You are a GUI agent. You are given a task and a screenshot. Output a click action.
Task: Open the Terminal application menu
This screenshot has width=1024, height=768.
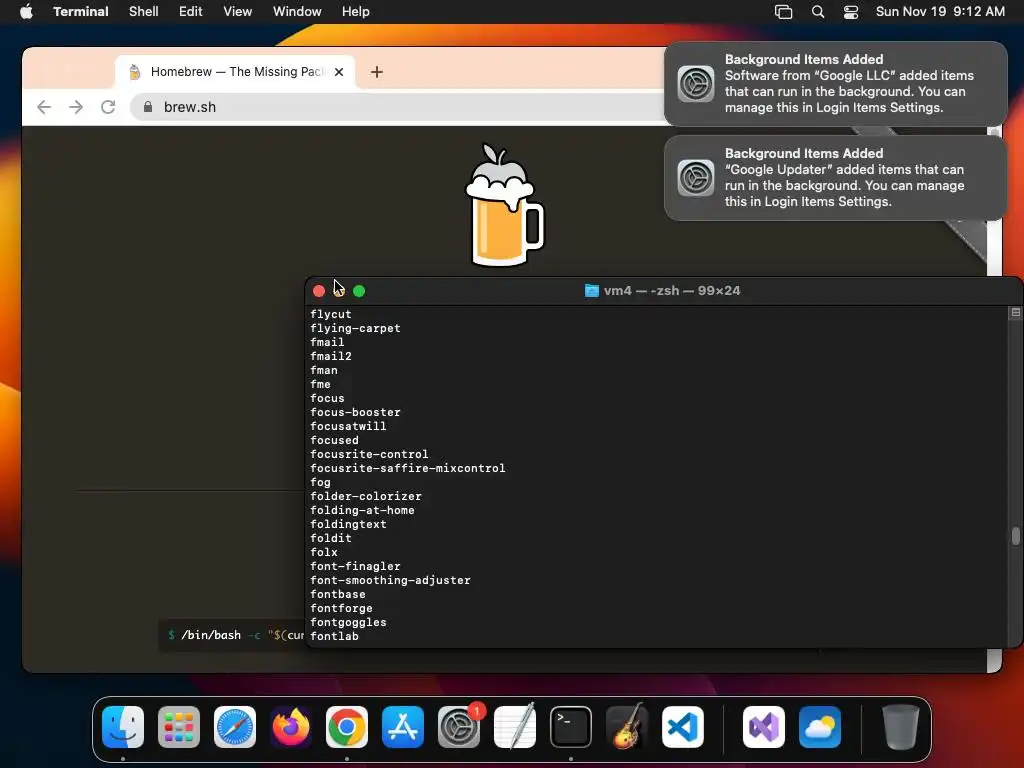(x=81, y=11)
